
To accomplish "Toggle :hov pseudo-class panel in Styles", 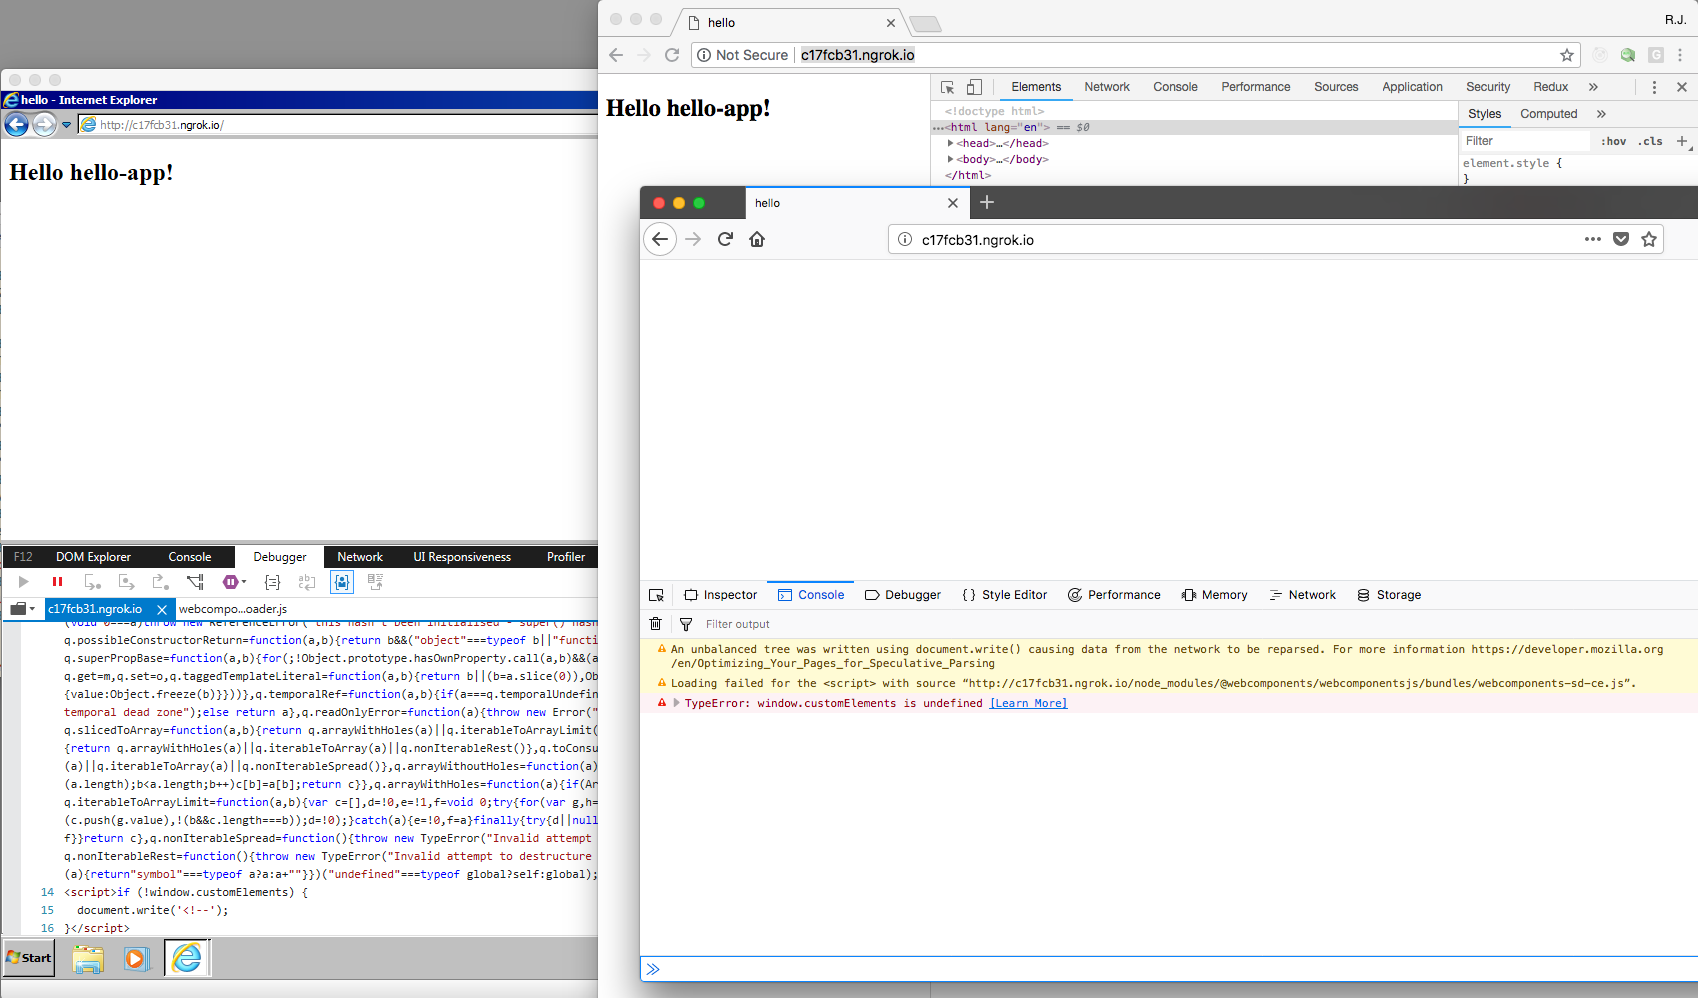I will [1613, 141].
